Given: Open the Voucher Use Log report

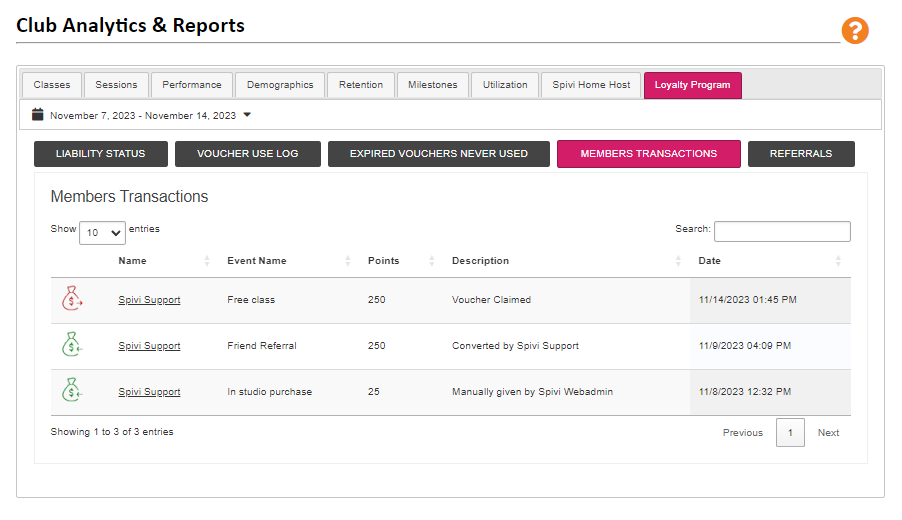Looking at the screenshot, I should tap(247, 154).
